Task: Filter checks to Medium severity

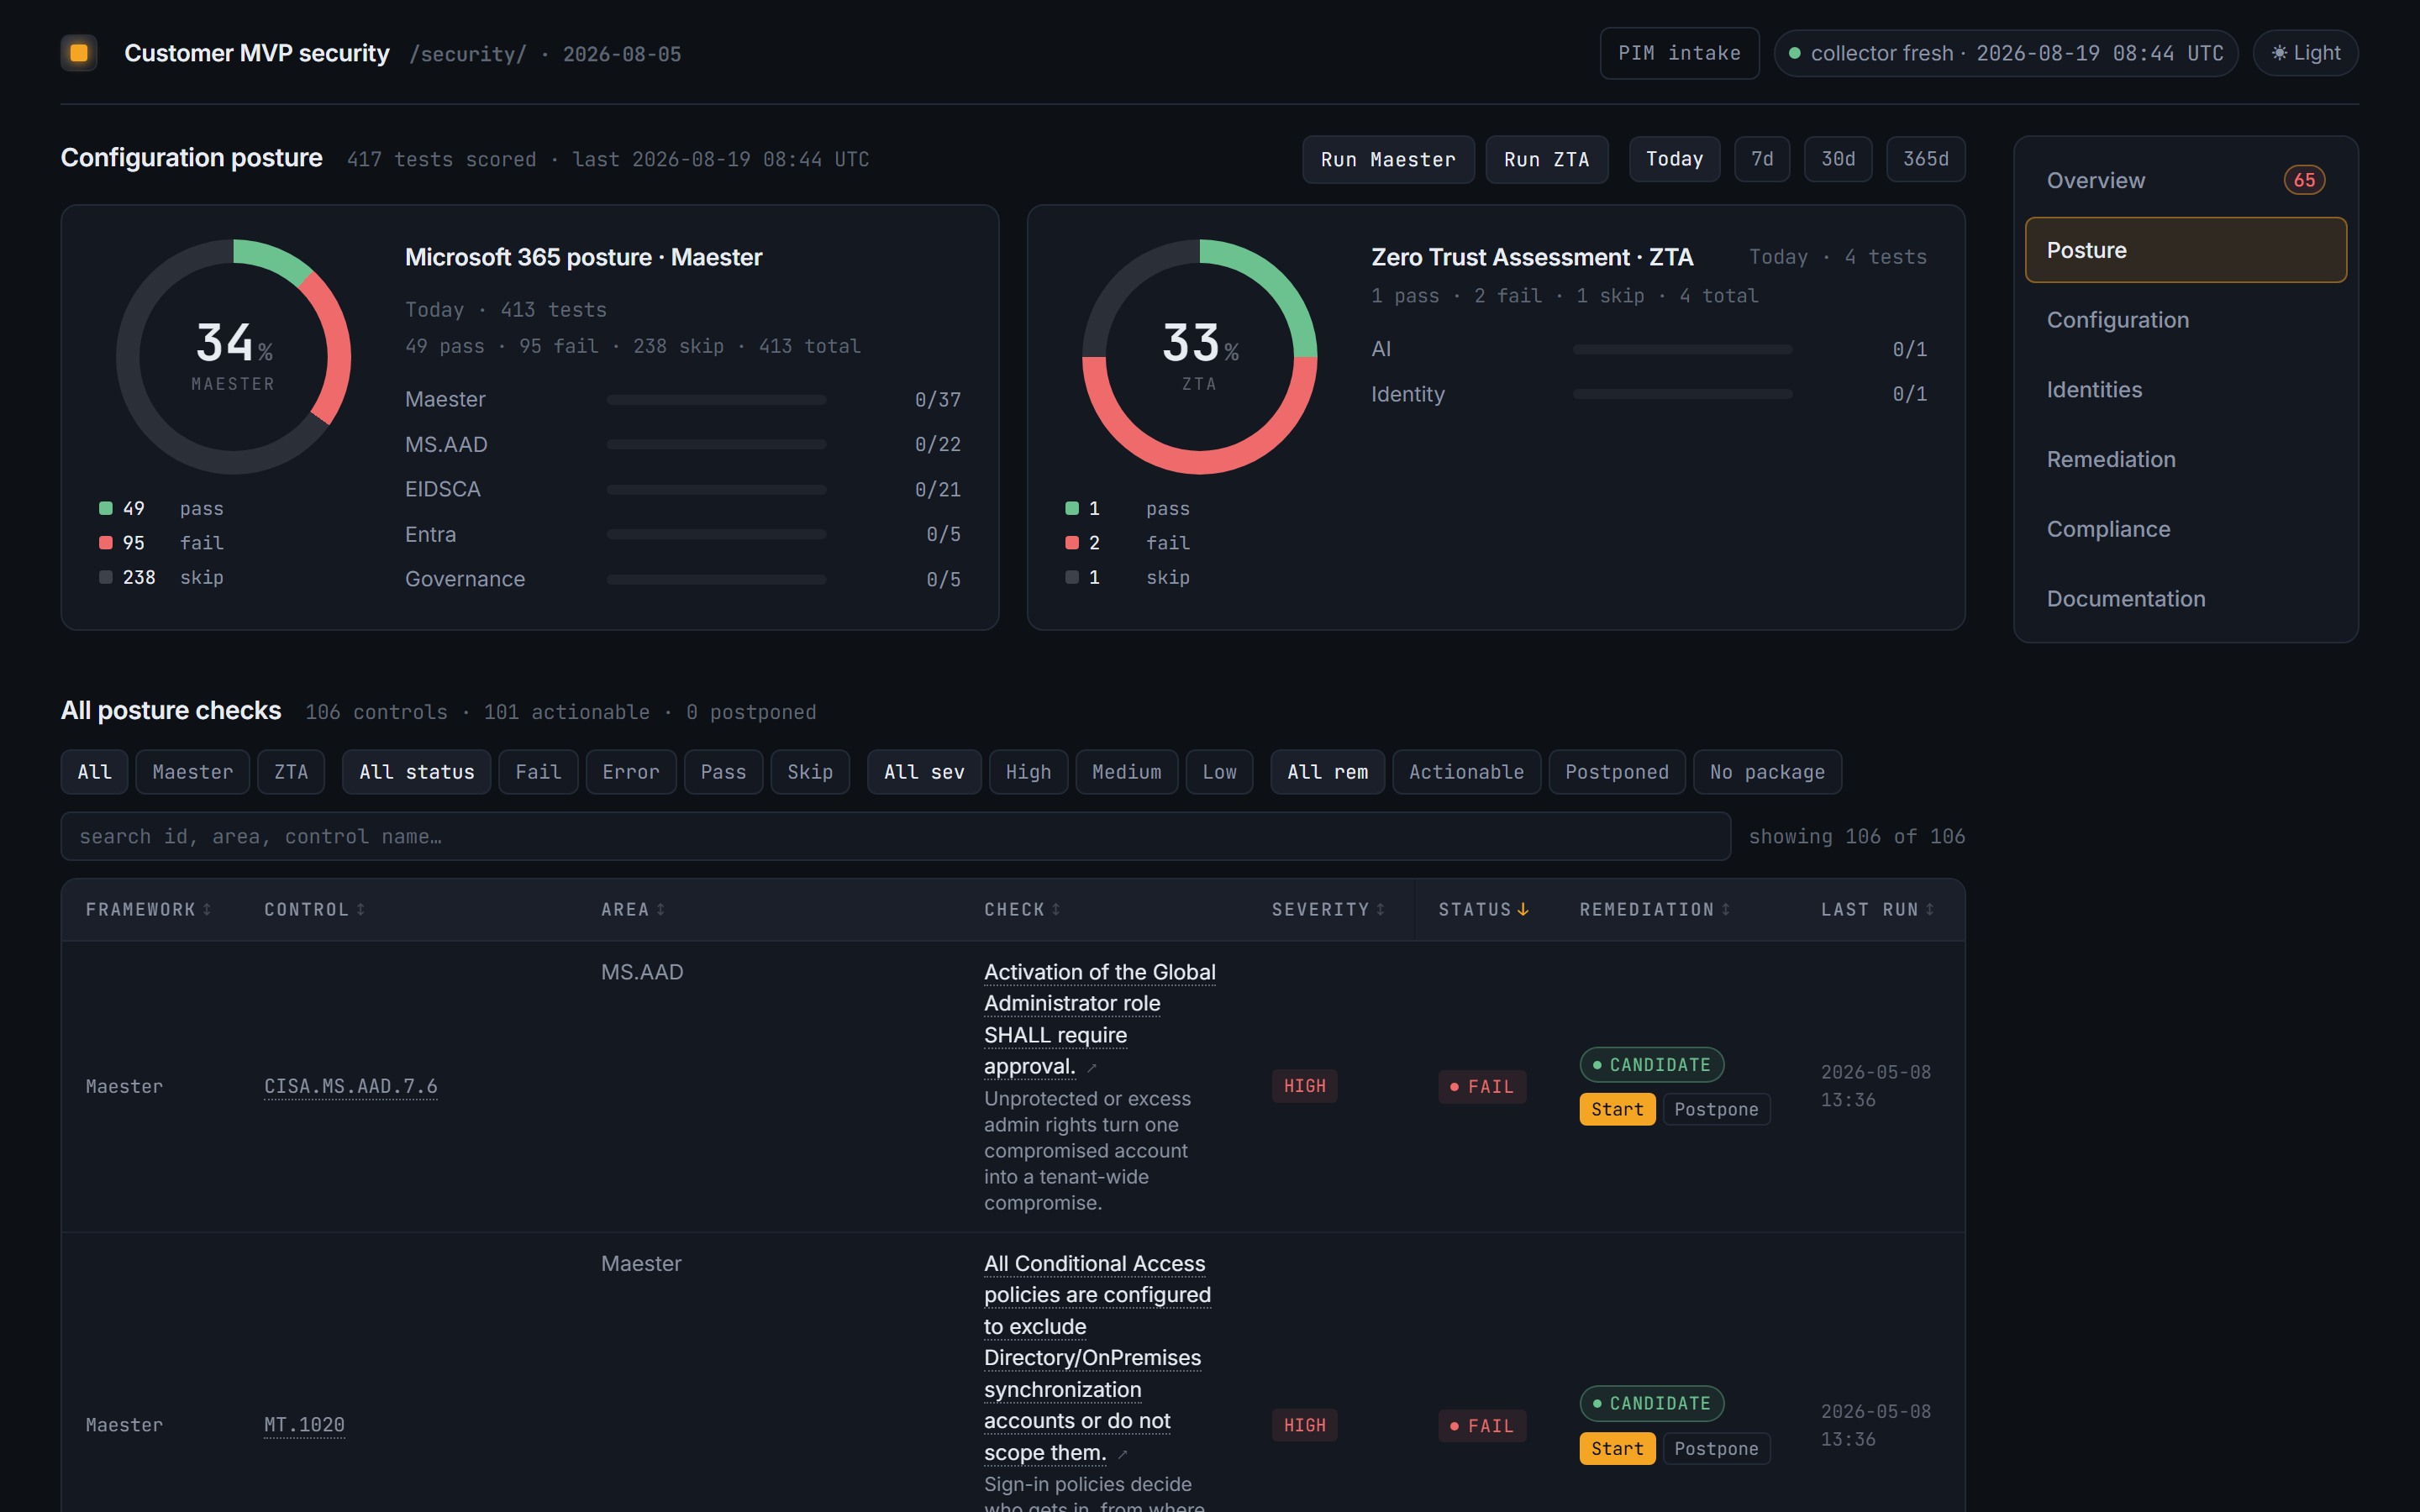Action: pos(1127,772)
